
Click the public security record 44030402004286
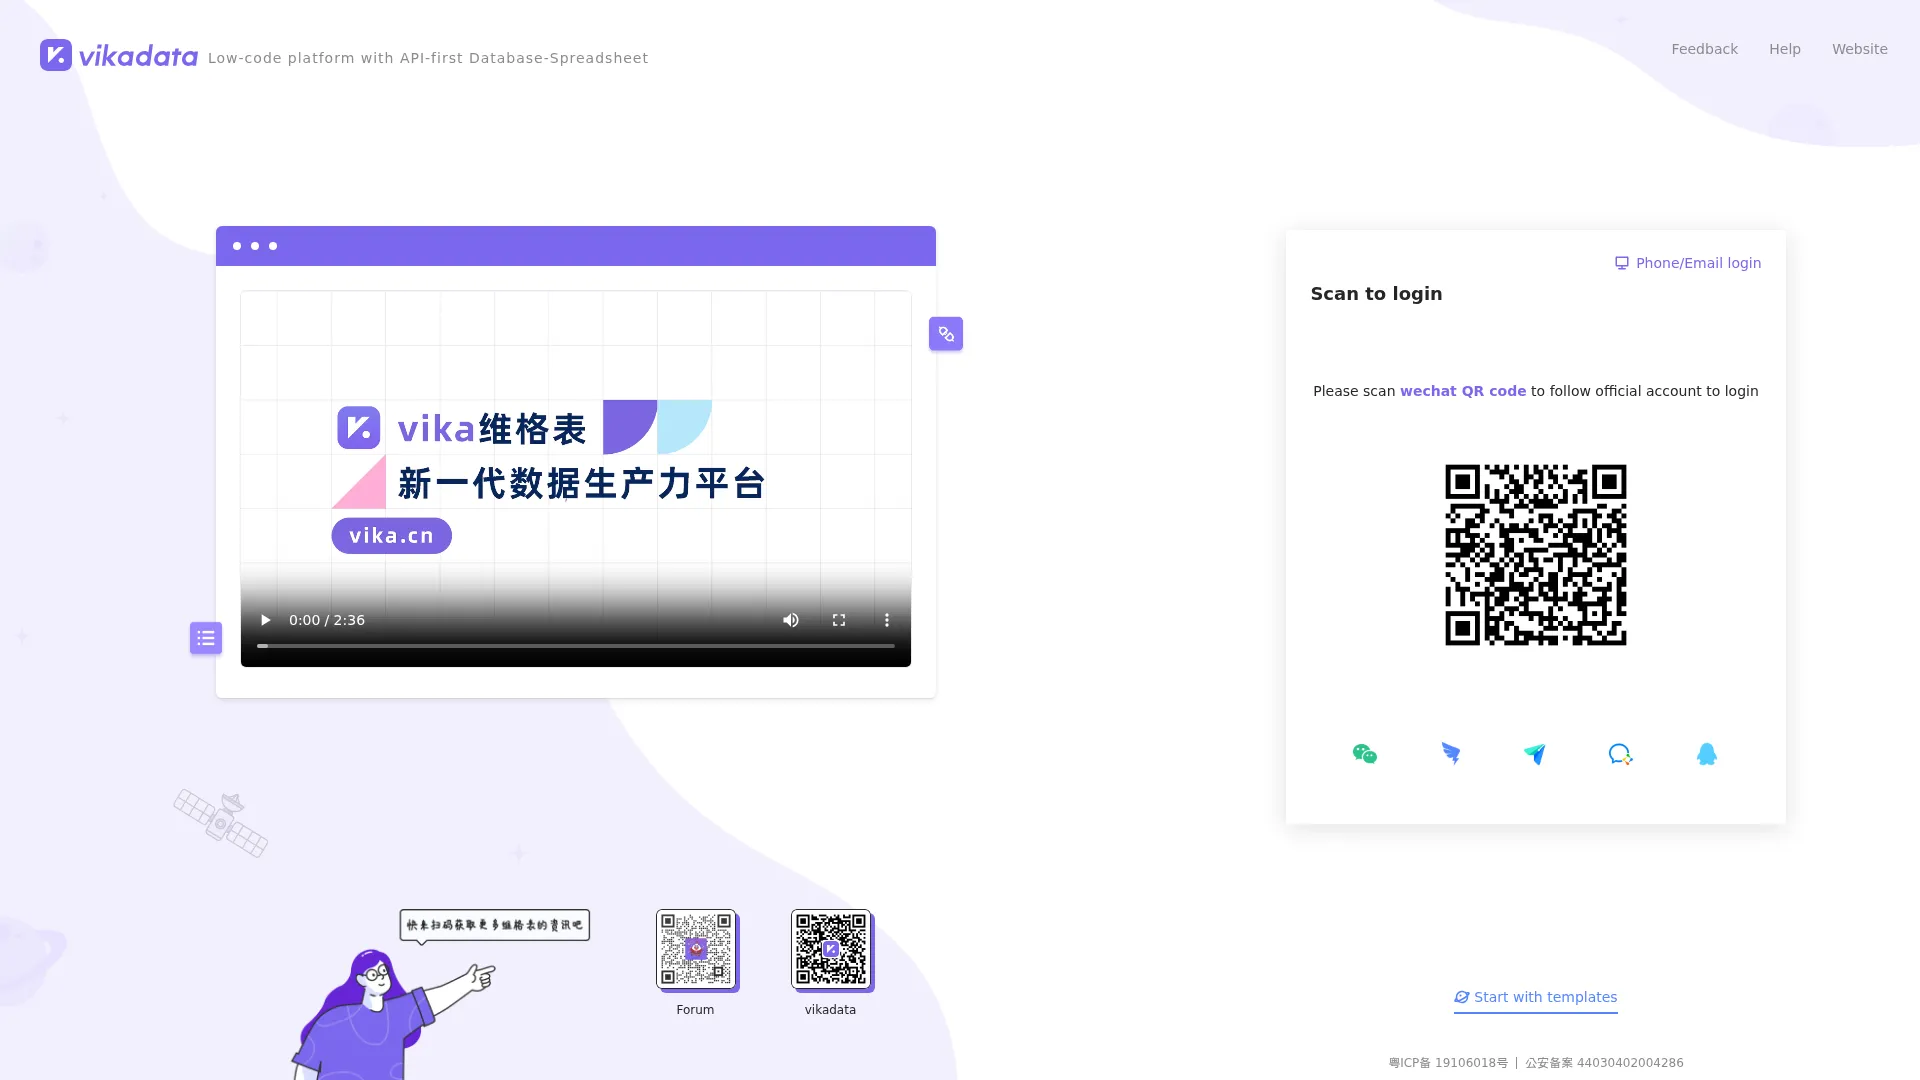(1604, 1063)
